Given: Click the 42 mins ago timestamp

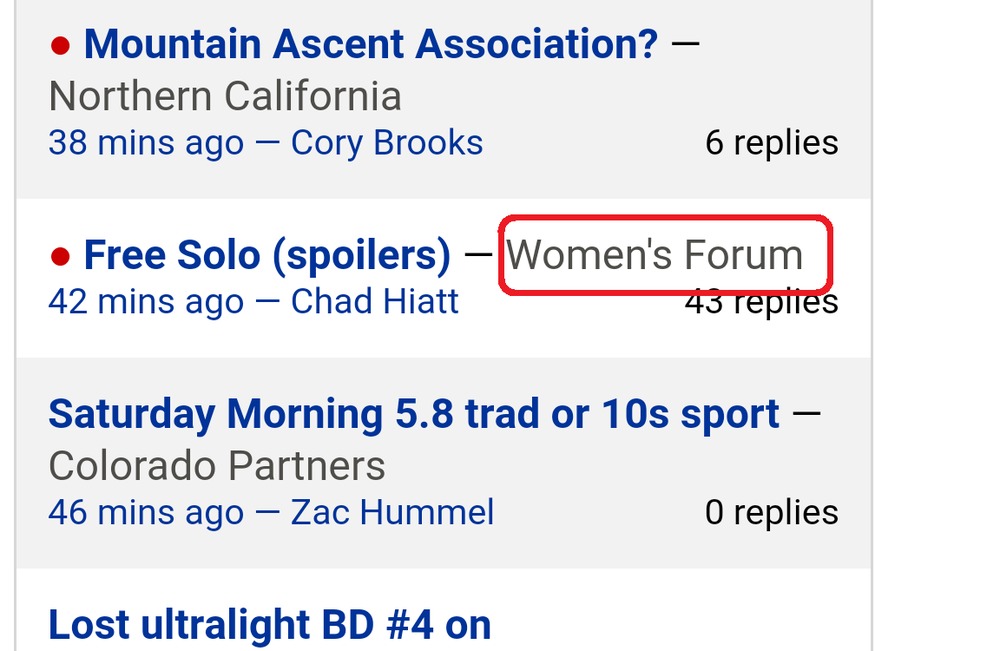Looking at the screenshot, I should [x=146, y=301].
